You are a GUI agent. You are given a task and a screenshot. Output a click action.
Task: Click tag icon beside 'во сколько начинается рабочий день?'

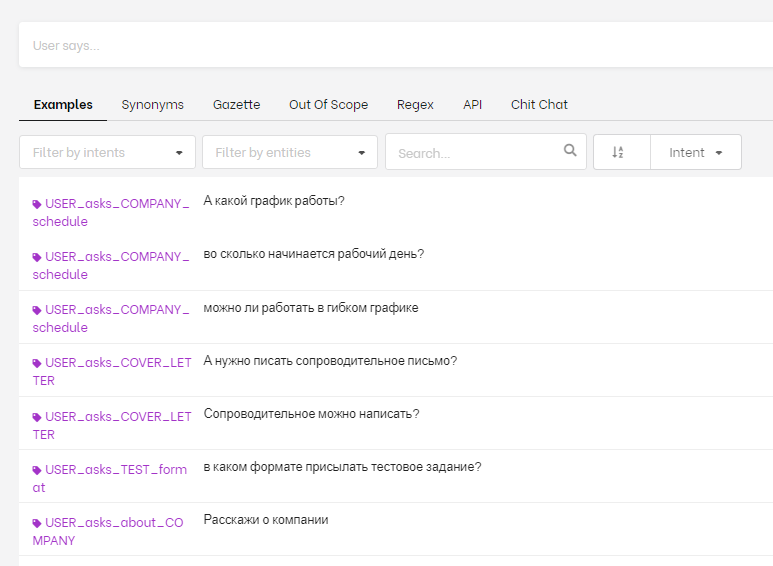[37, 257]
